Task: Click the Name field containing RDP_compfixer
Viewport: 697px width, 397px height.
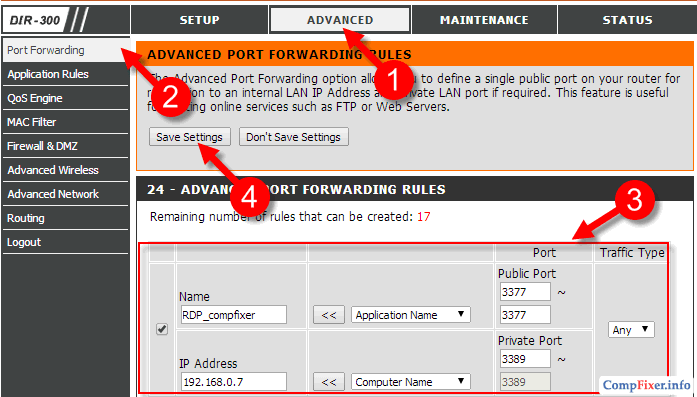Action: tap(233, 315)
